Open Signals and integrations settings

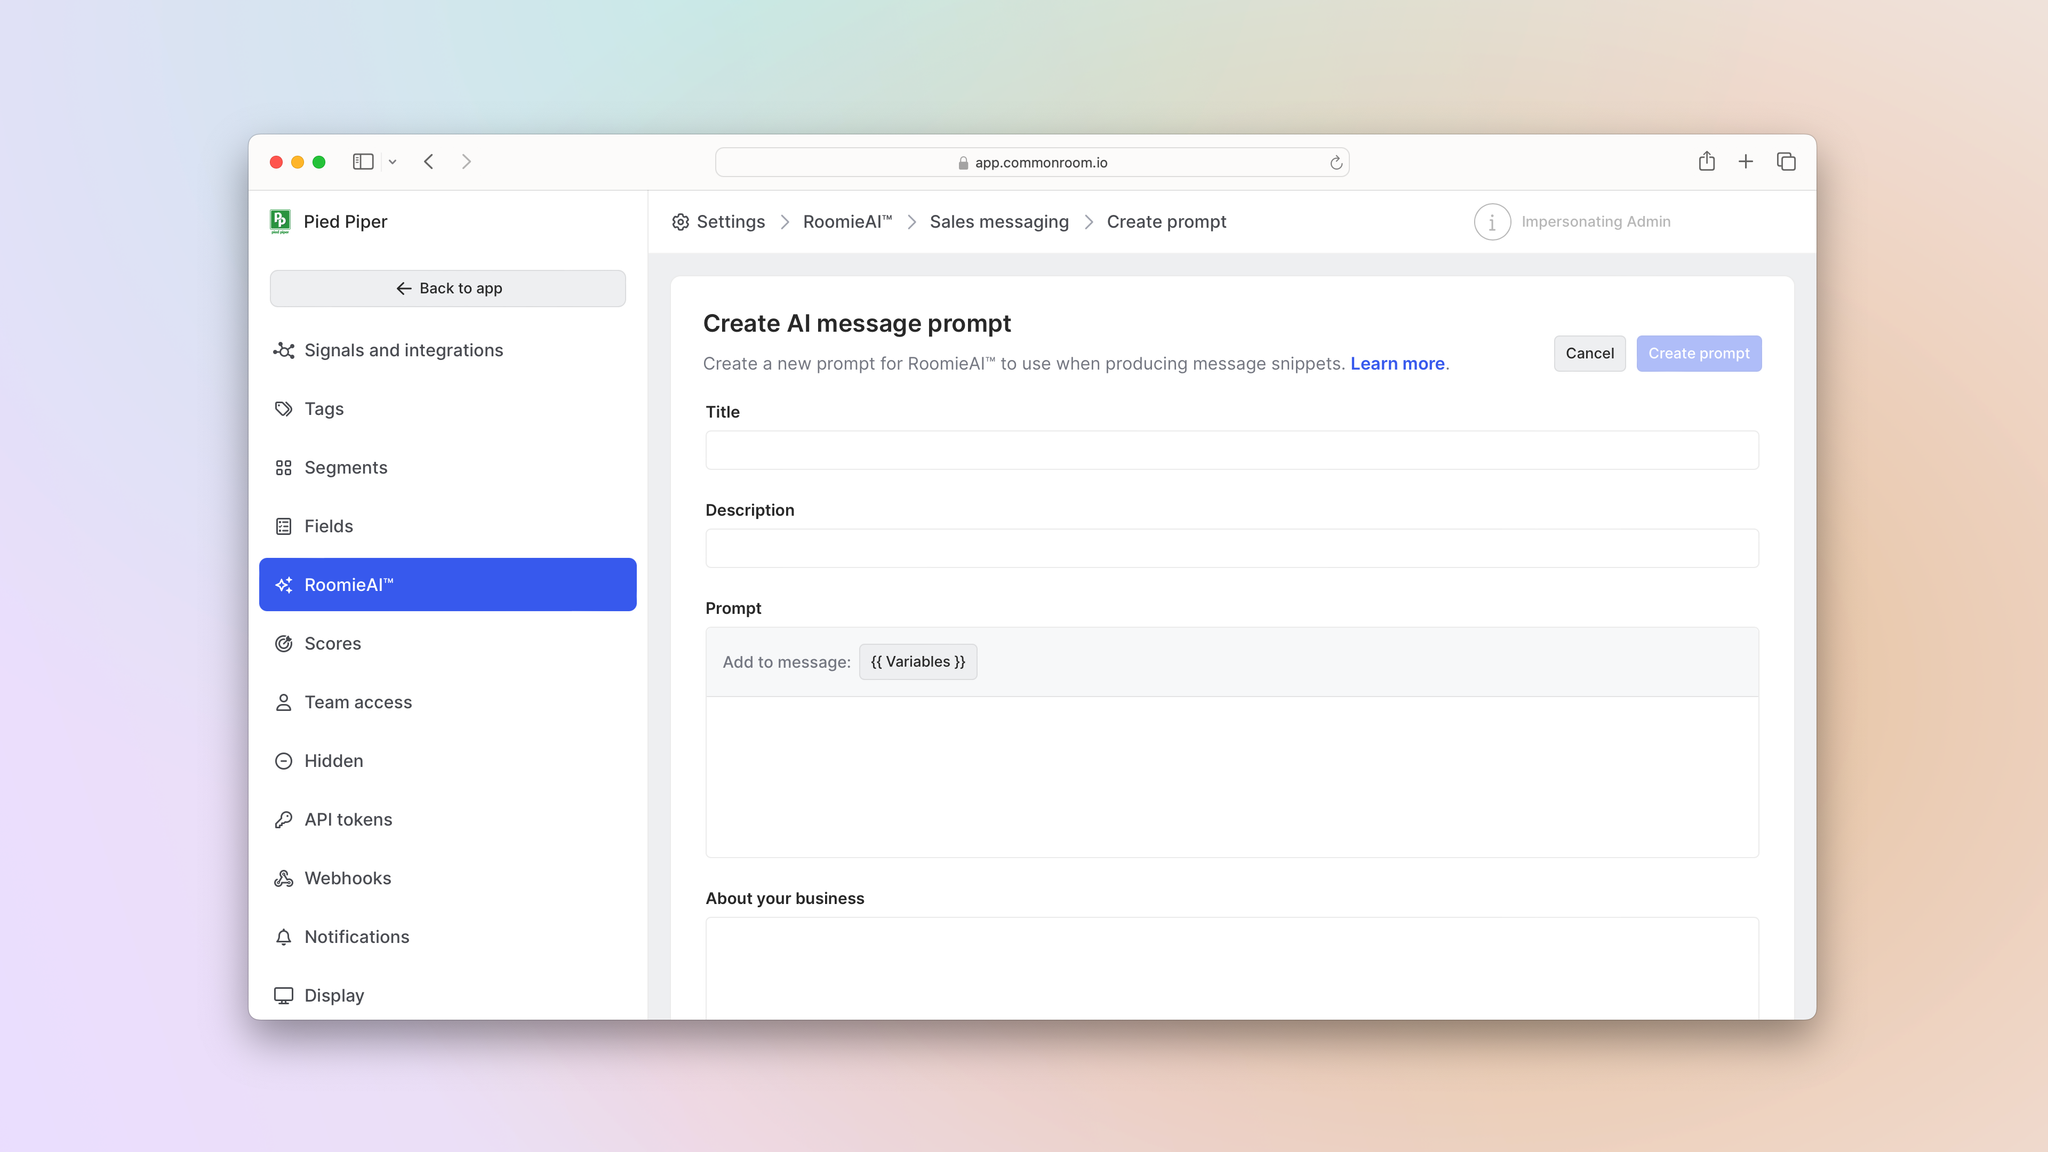(x=447, y=350)
